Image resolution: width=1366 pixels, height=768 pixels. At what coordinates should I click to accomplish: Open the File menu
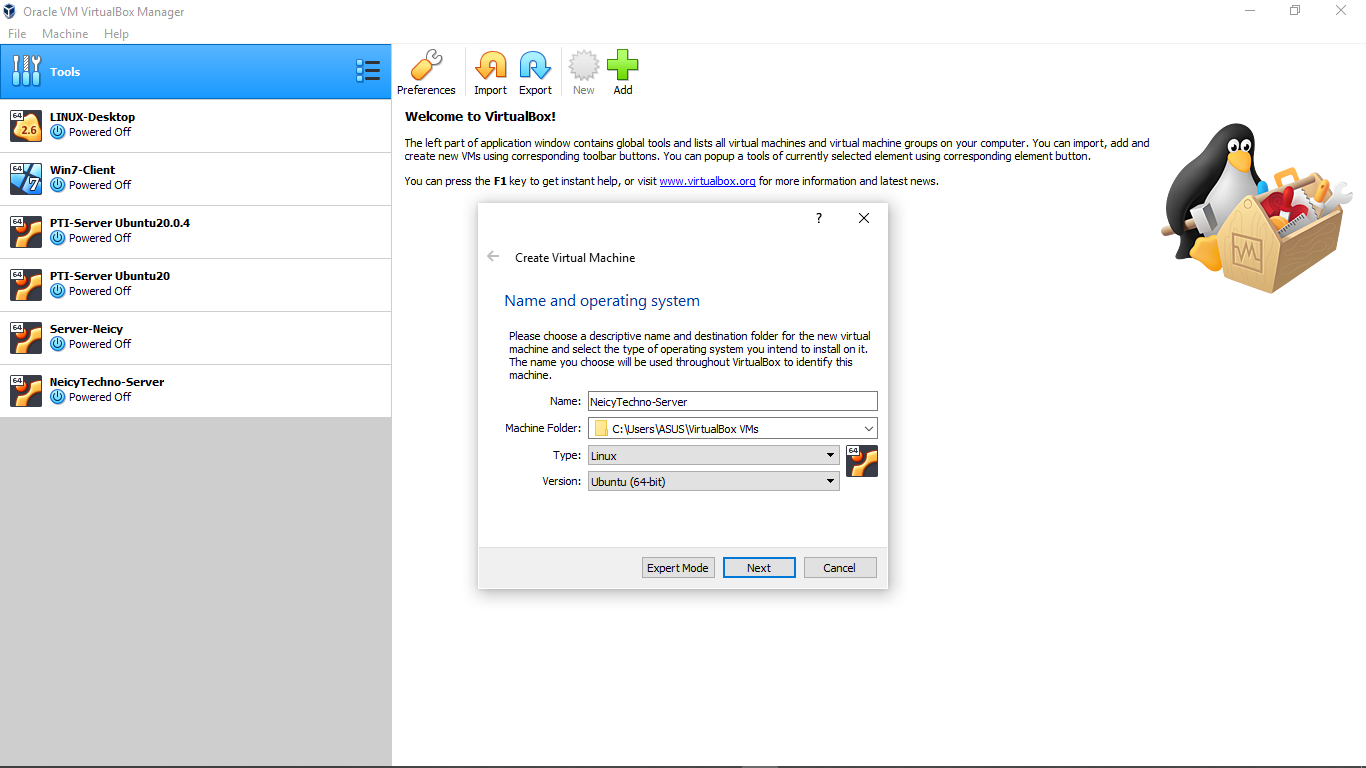click(17, 34)
